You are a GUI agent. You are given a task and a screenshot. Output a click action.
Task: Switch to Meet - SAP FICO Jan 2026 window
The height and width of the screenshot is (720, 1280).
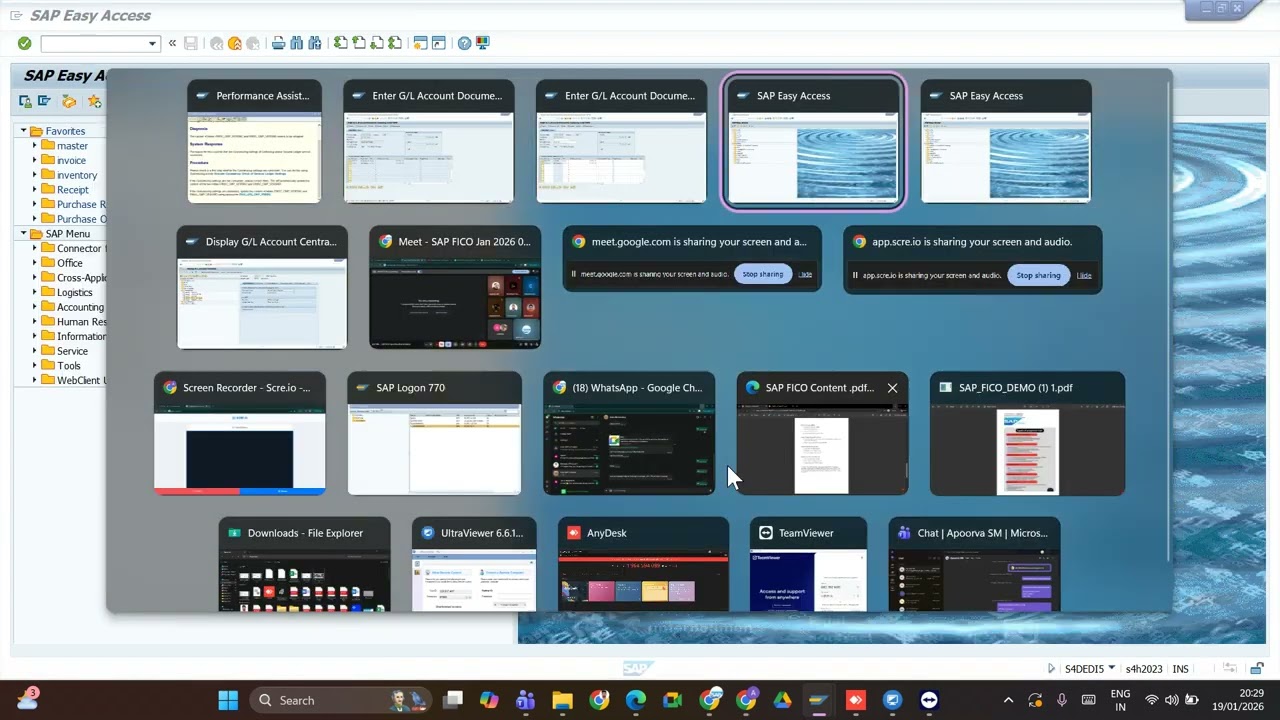[455, 288]
